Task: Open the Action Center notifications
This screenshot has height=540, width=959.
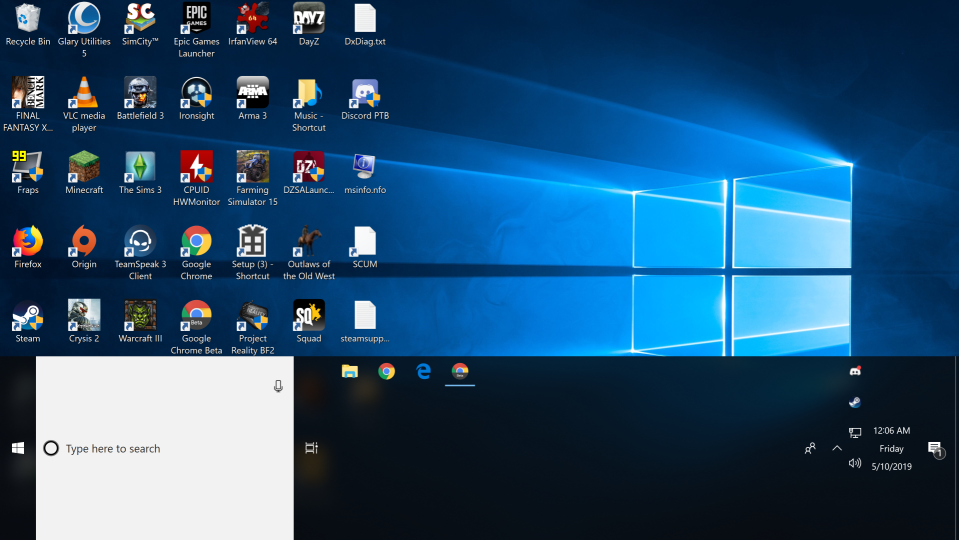Action: 936,449
